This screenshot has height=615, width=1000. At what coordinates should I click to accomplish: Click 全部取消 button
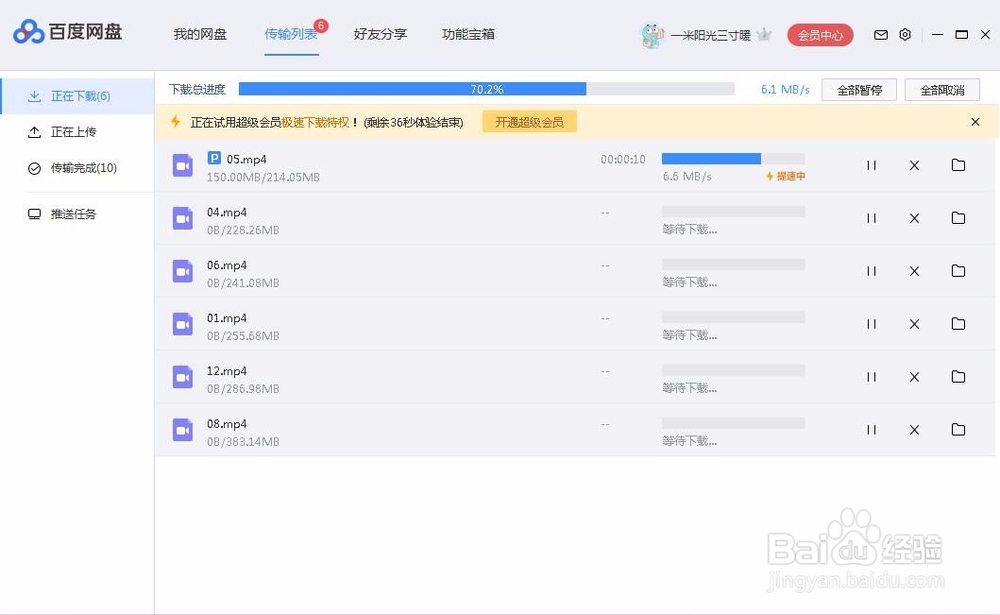[x=942, y=90]
